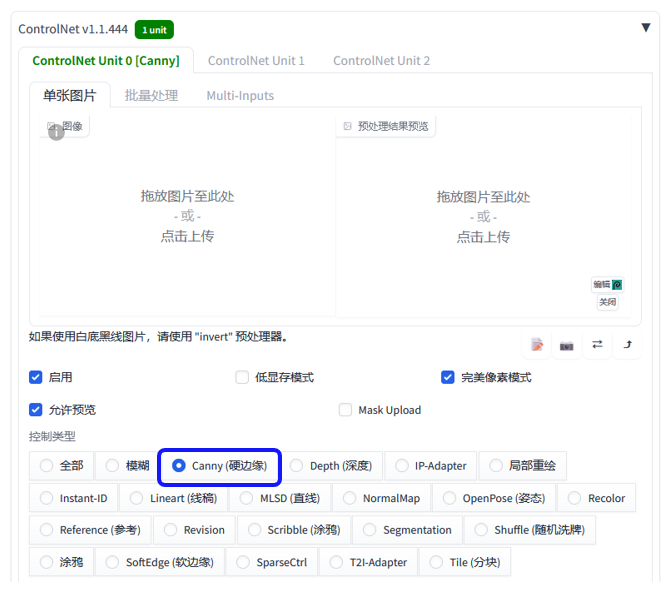Click the invert 预处理器 hint text

coord(159,337)
